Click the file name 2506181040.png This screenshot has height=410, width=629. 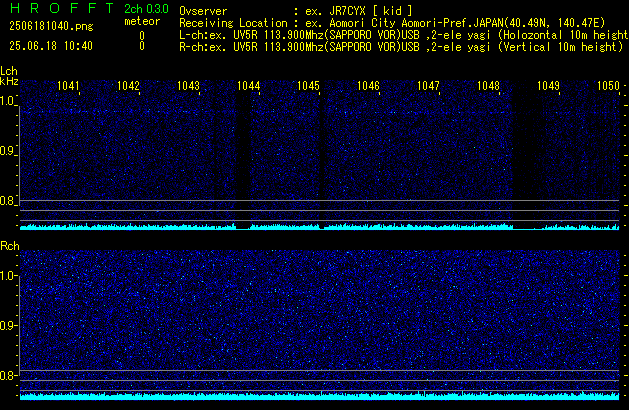point(51,26)
